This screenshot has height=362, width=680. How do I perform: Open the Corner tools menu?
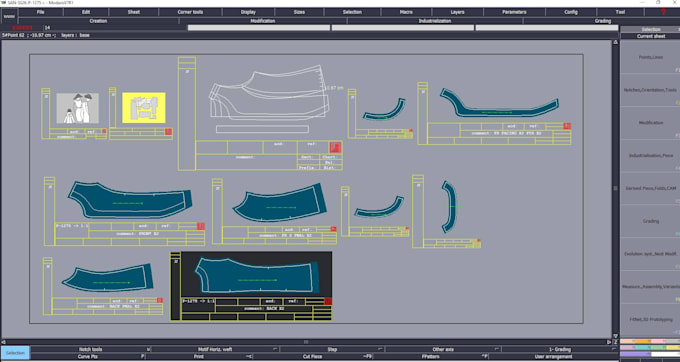pos(190,12)
